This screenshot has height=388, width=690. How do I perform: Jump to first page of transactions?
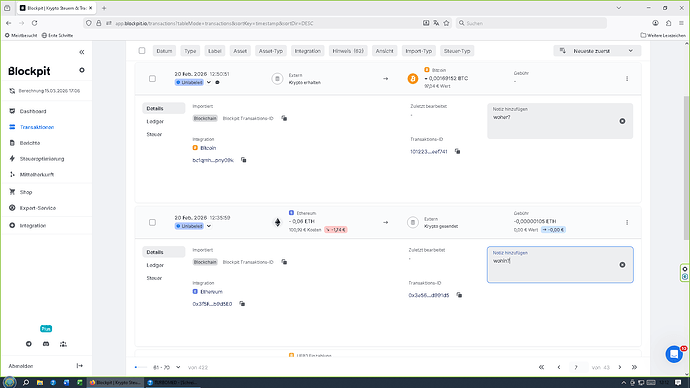click(541, 367)
